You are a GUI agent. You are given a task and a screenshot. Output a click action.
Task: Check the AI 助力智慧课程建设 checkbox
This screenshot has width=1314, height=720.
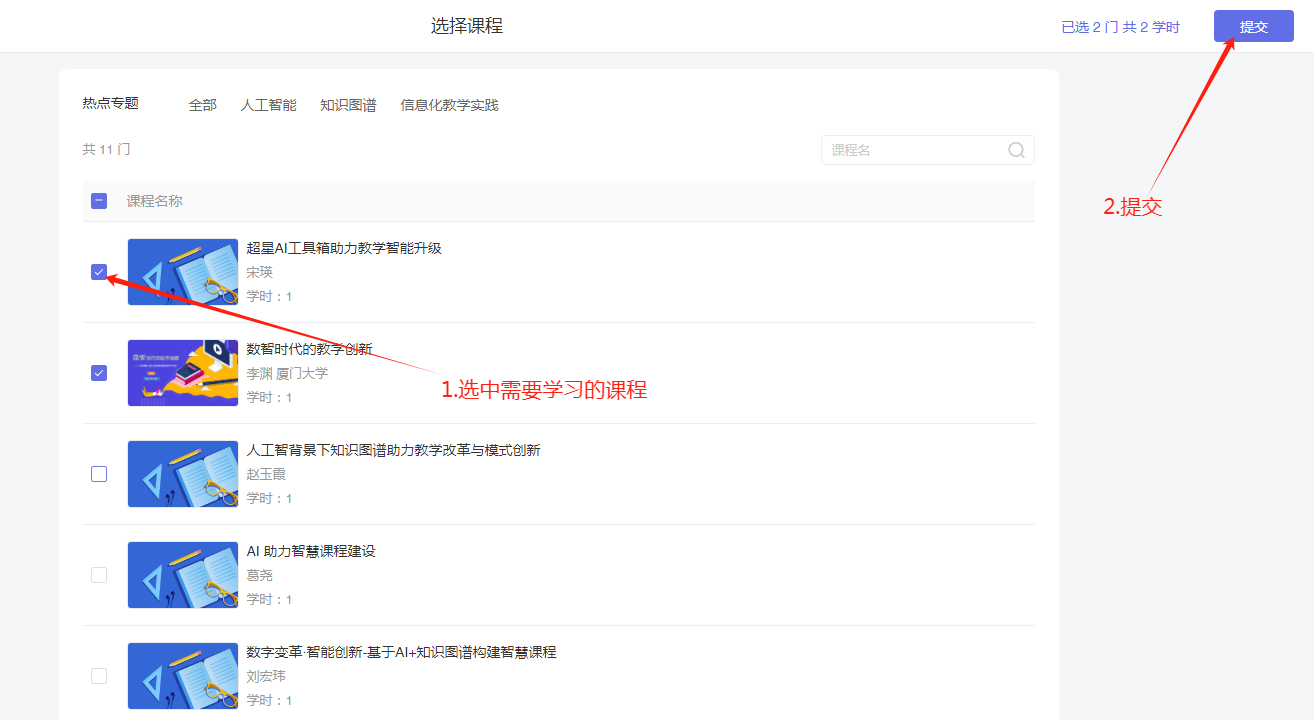(x=99, y=575)
